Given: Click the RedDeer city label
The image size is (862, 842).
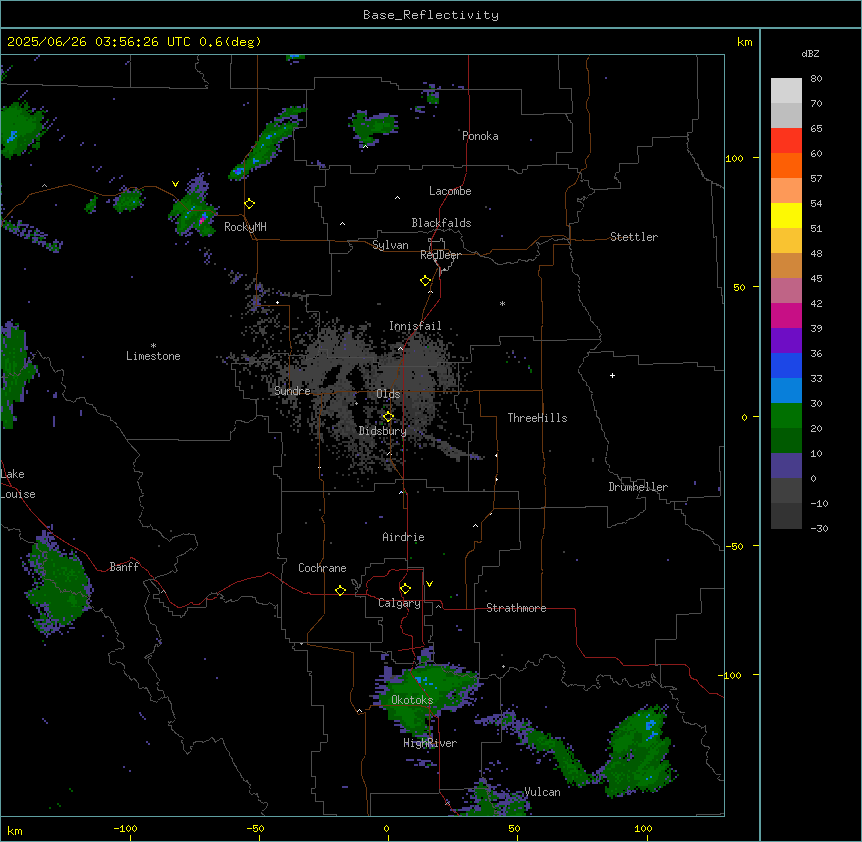Looking at the screenshot, I should click(x=440, y=255).
